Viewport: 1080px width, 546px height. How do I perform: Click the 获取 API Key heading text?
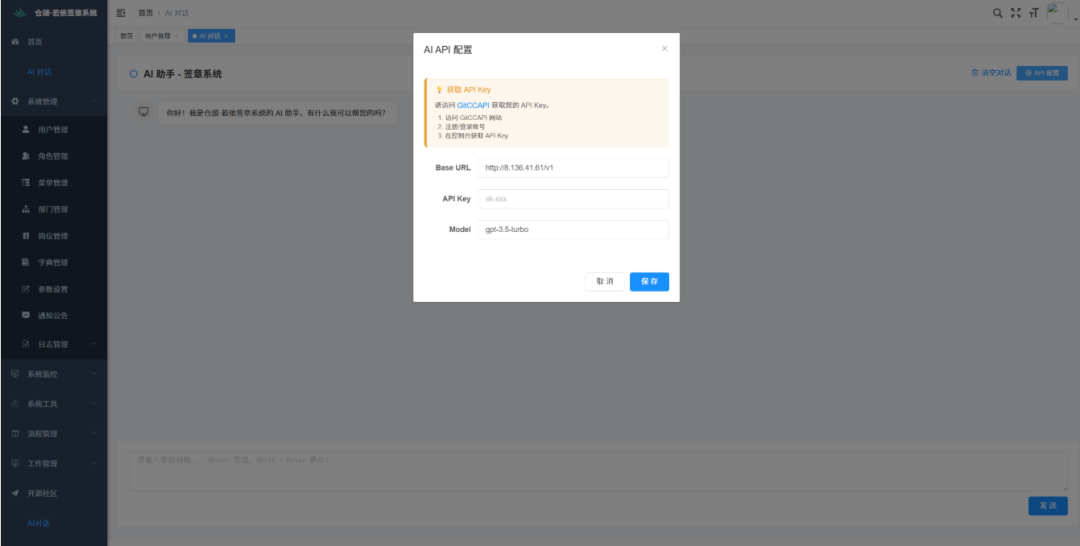(468, 90)
